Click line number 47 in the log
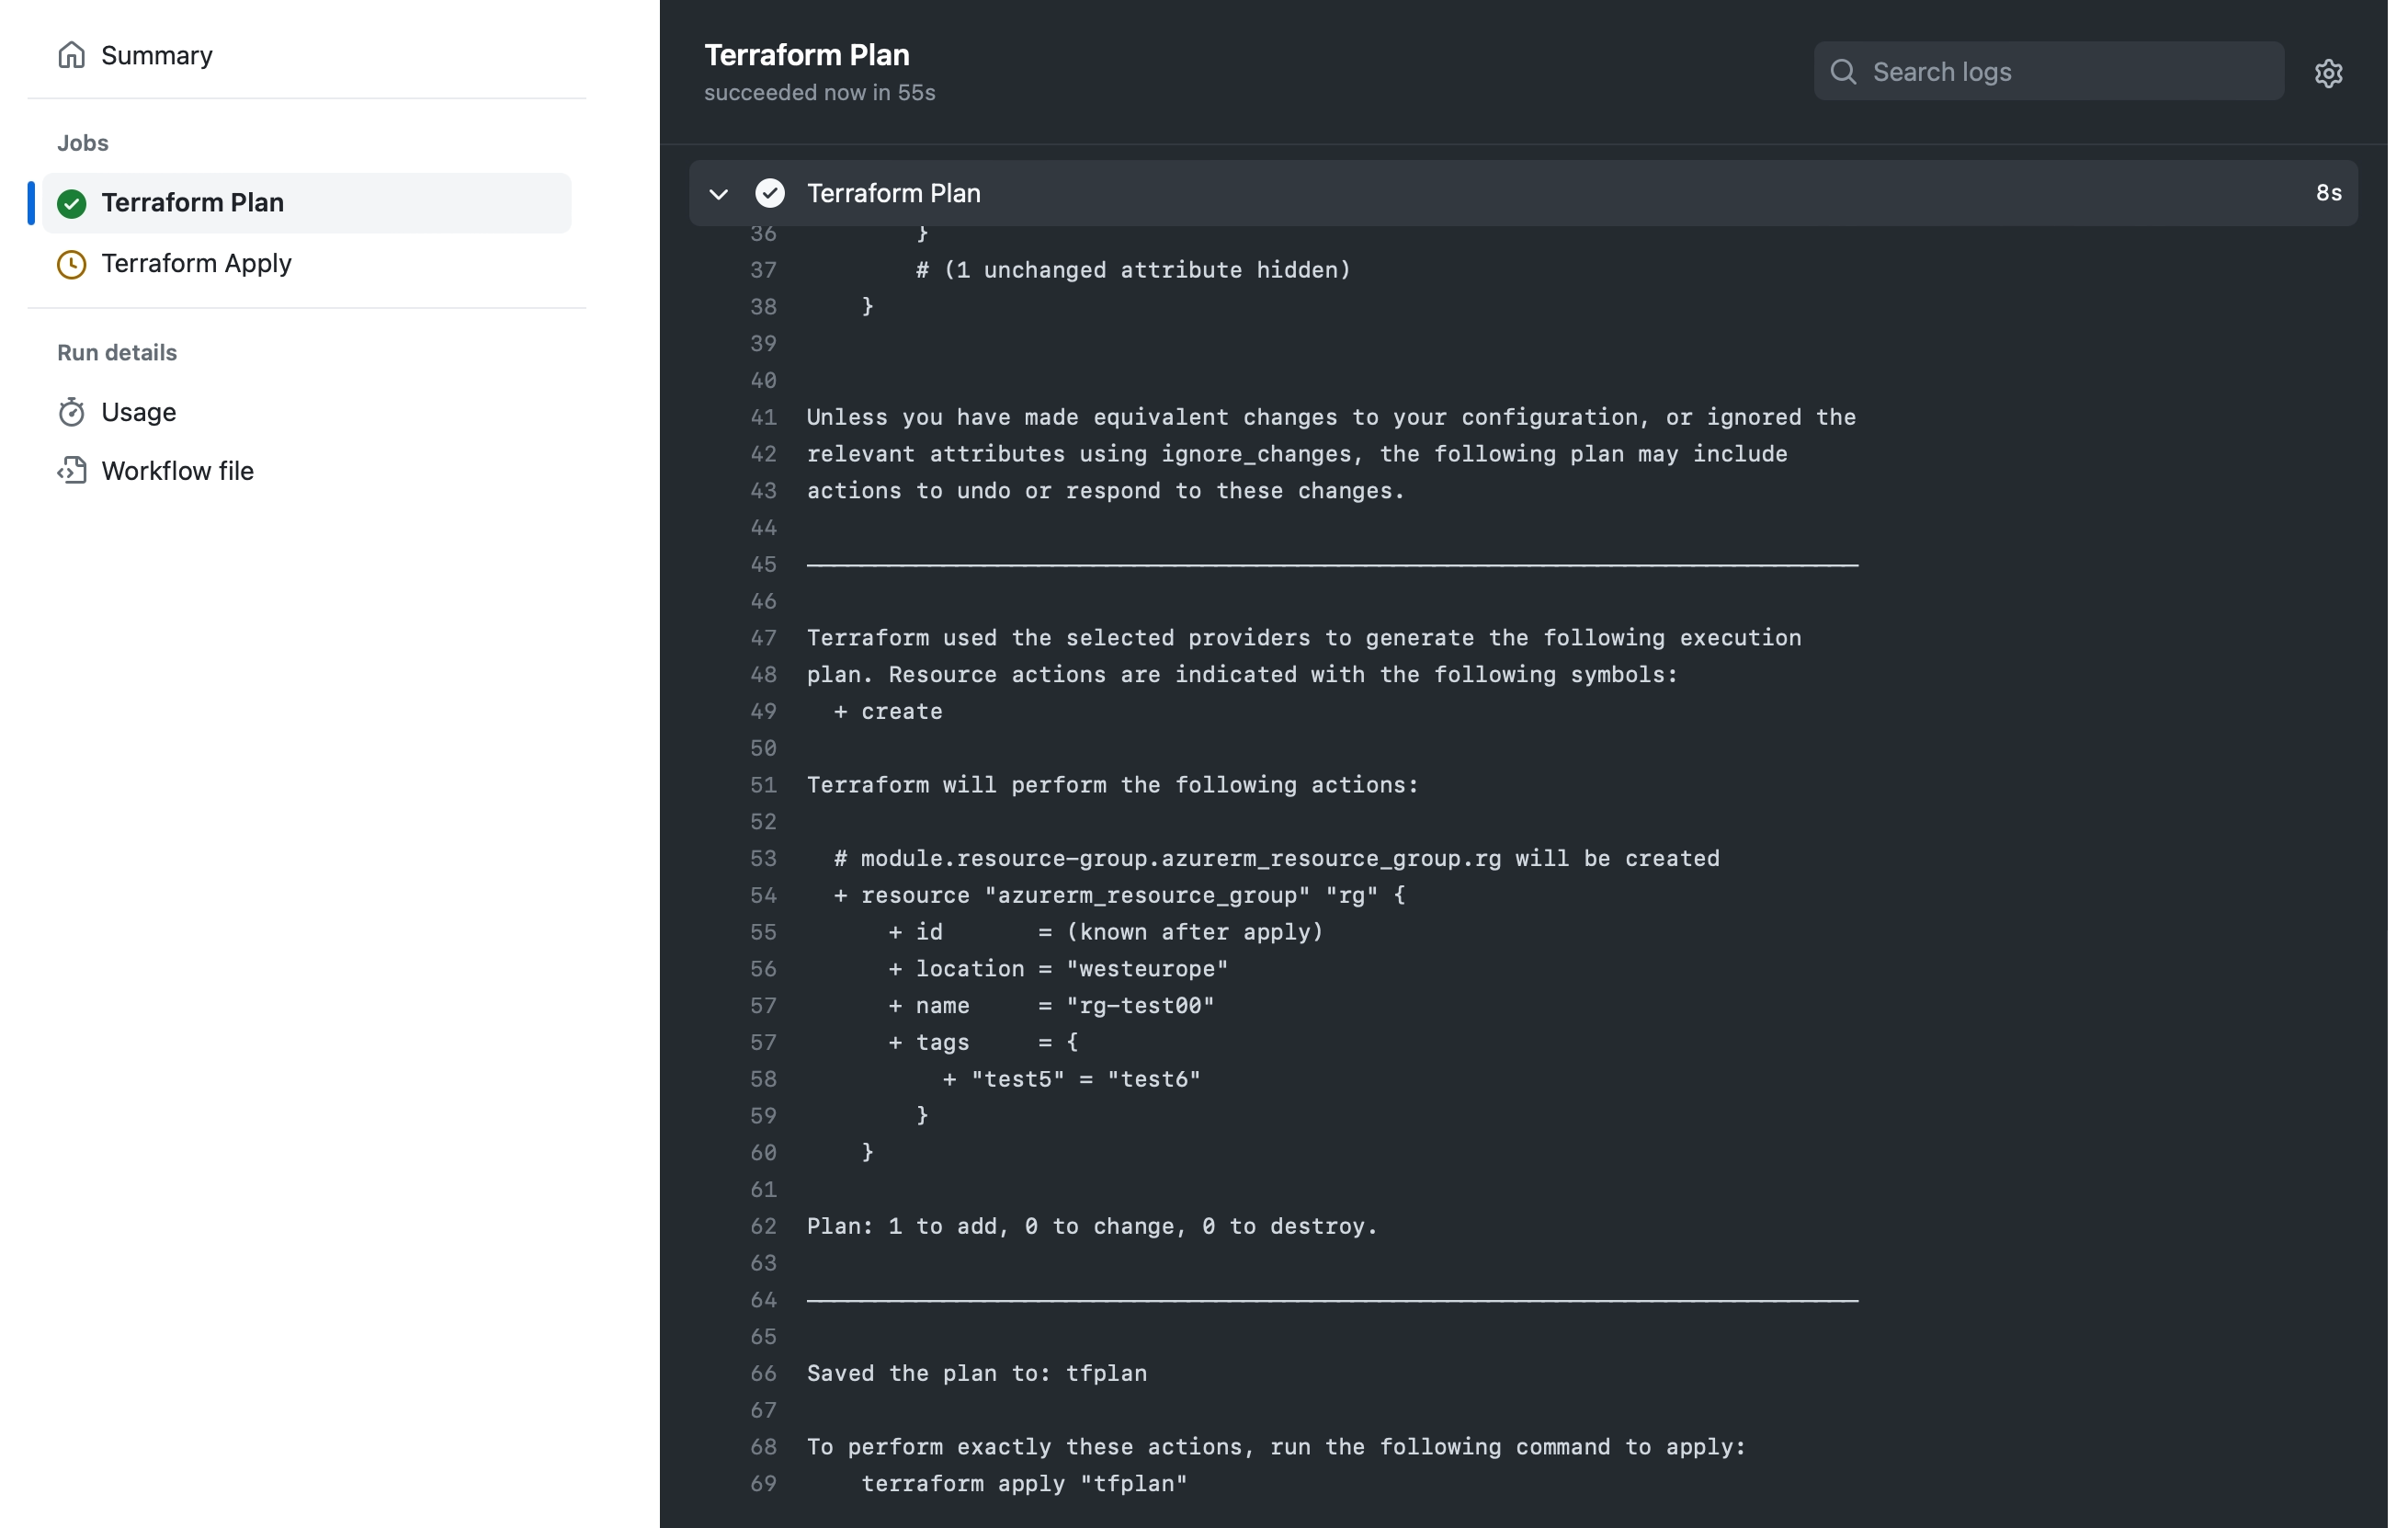 point(763,638)
